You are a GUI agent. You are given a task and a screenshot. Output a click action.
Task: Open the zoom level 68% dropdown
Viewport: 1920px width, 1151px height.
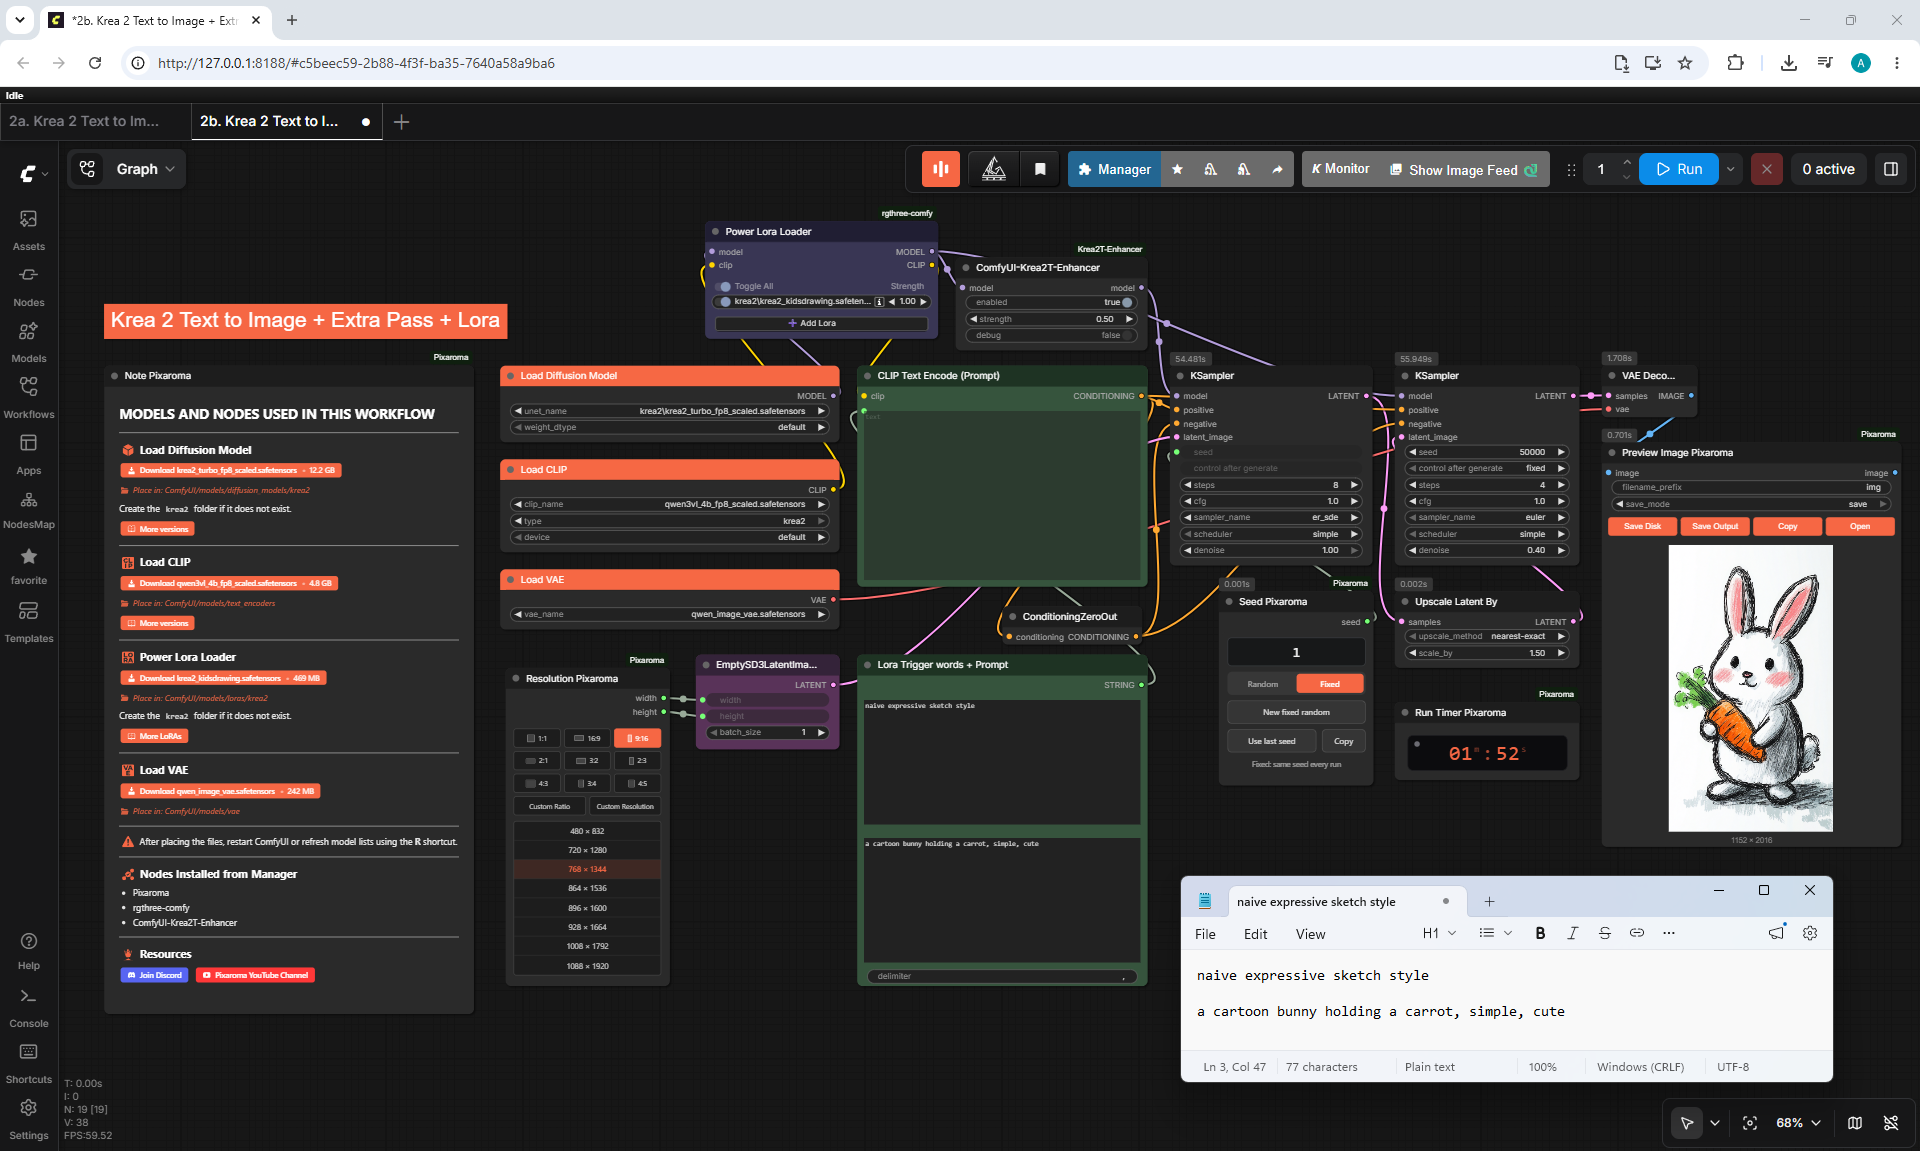tap(1798, 1123)
